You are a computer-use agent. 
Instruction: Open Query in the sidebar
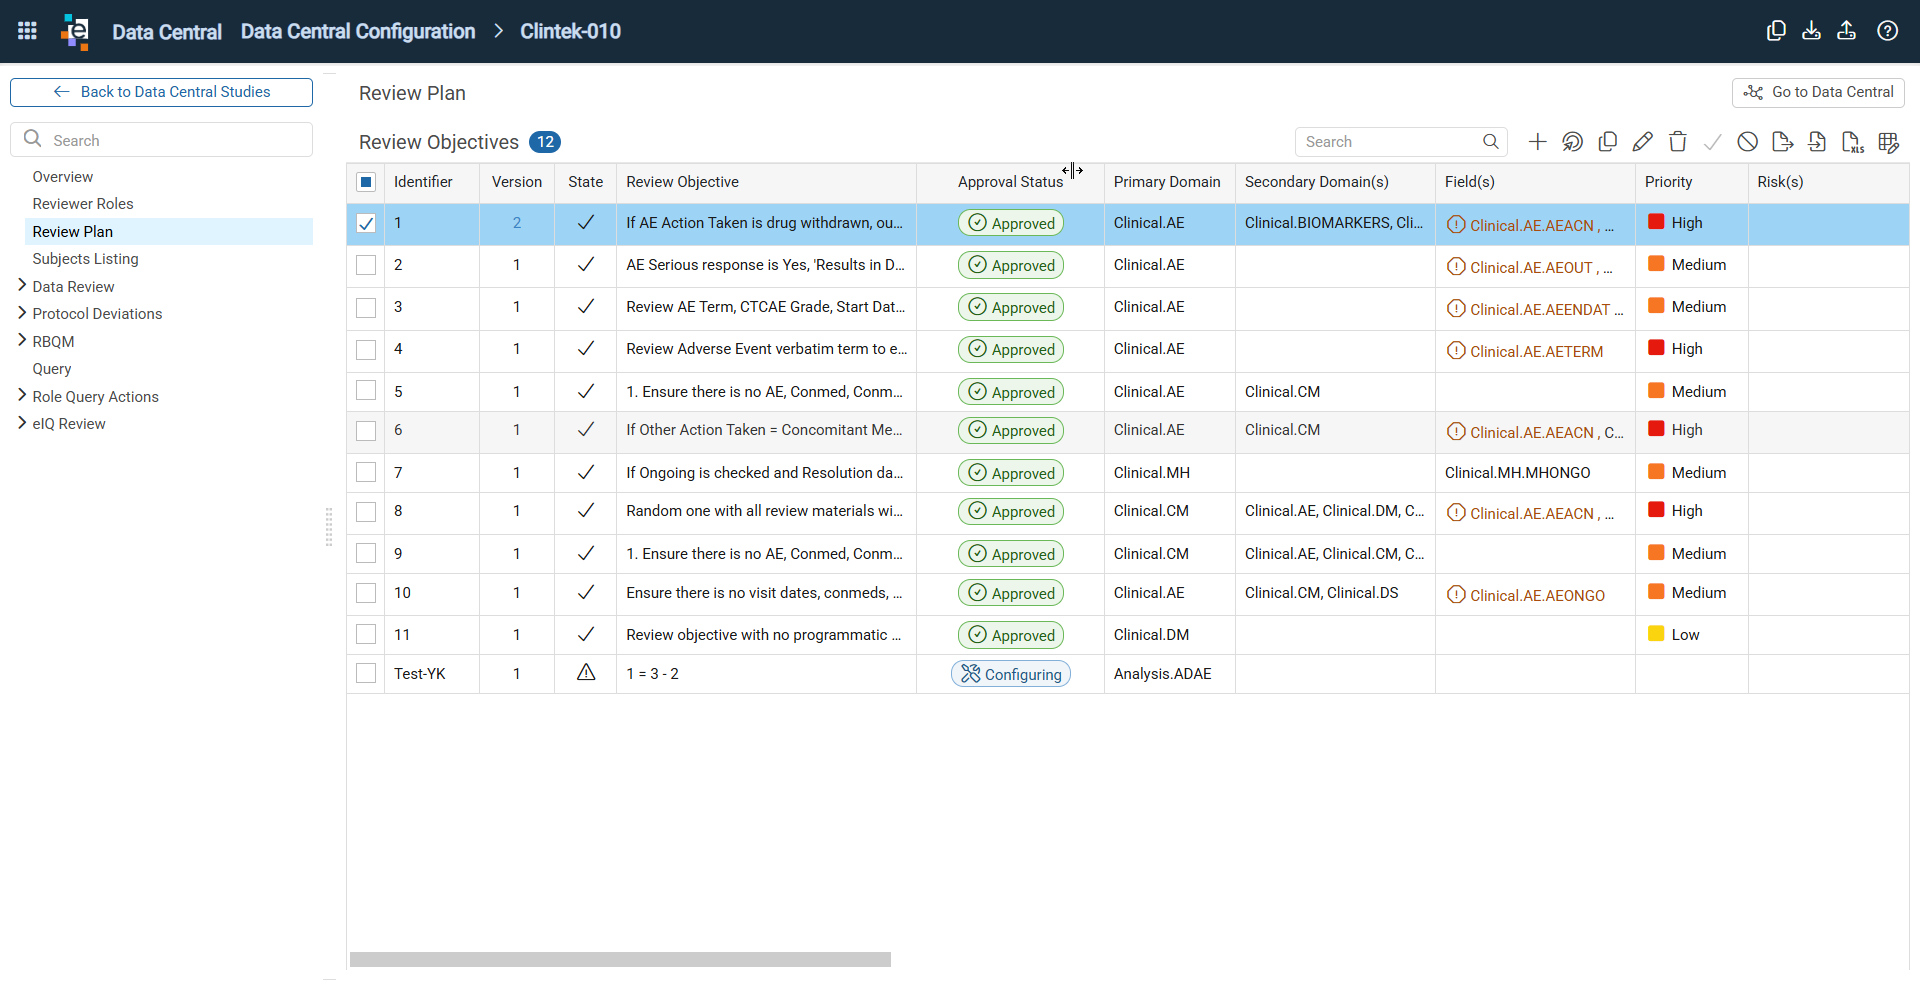coord(52,369)
